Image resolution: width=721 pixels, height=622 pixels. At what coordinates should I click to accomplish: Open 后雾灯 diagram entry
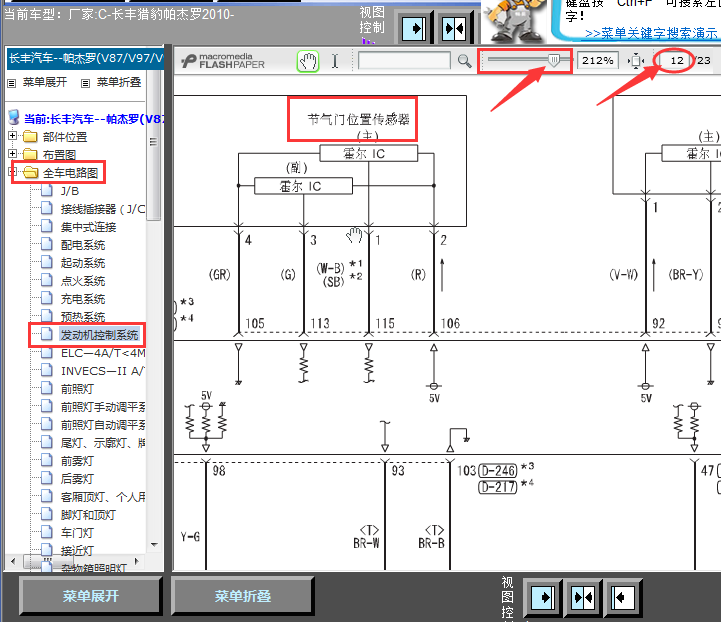pyautogui.click(x=77, y=479)
